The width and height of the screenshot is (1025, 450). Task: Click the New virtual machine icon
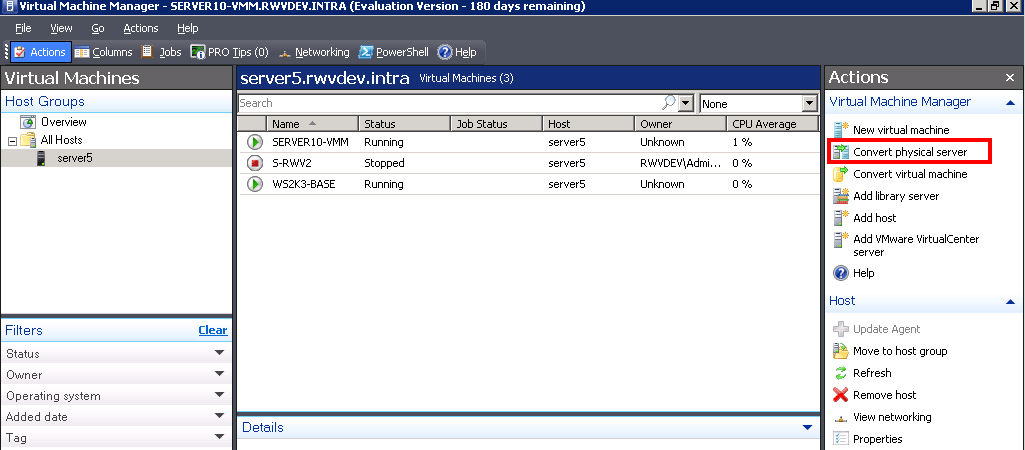[841, 130]
